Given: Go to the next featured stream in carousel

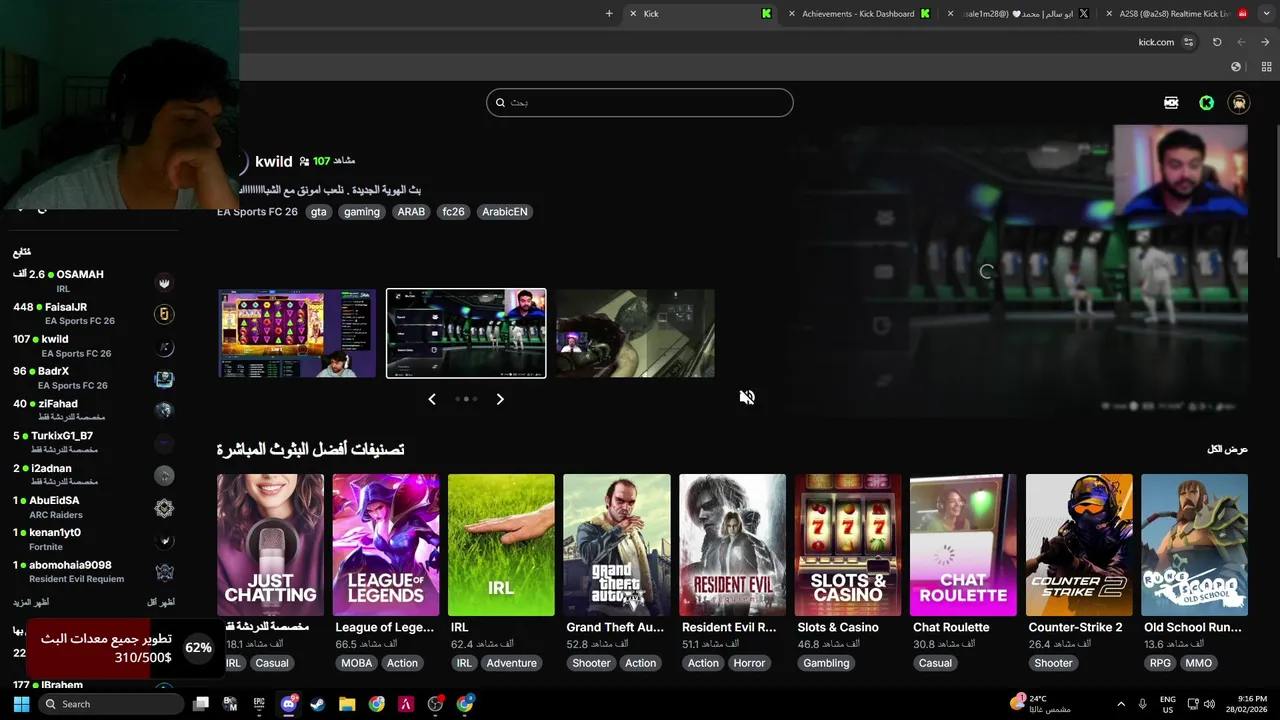Looking at the screenshot, I should pos(500,399).
